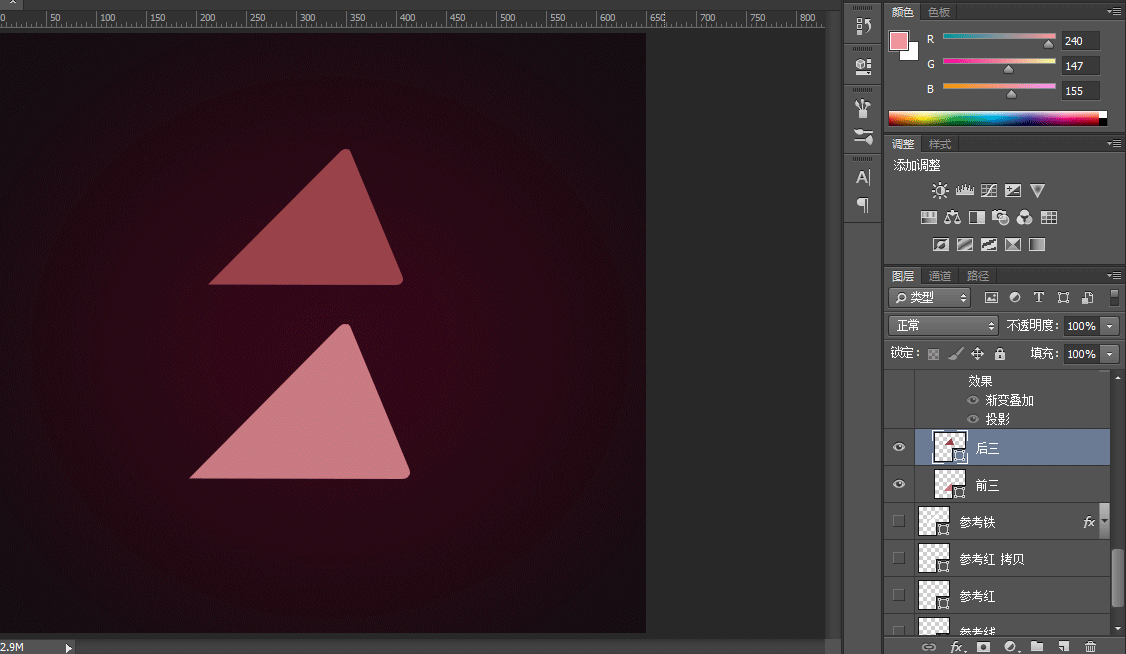
Task: Filter layers by type layers icon
Action: (x=1038, y=297)
